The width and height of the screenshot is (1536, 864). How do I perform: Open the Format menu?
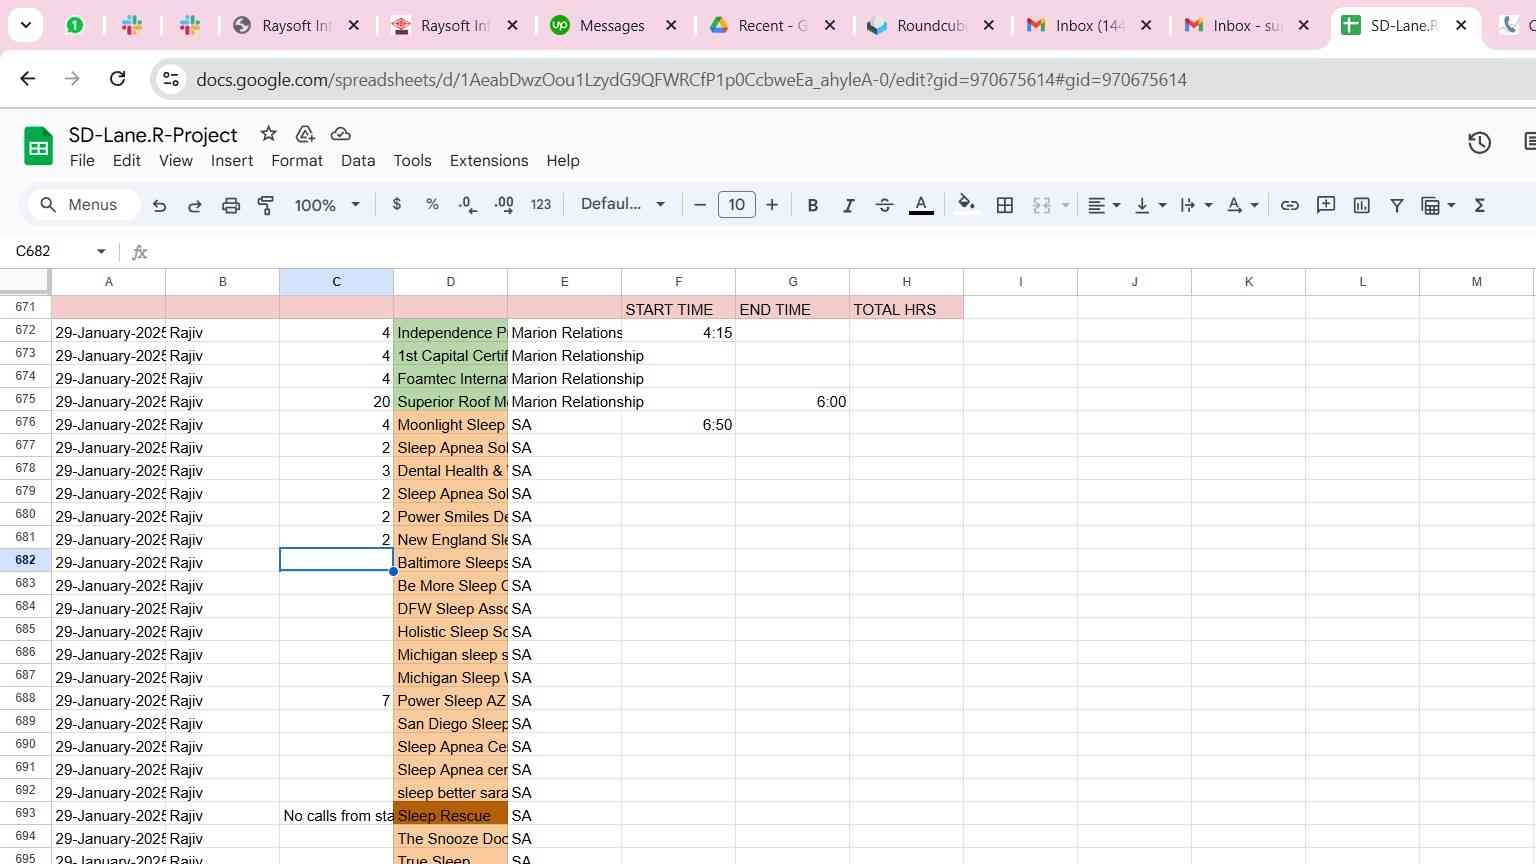[297, 160]
